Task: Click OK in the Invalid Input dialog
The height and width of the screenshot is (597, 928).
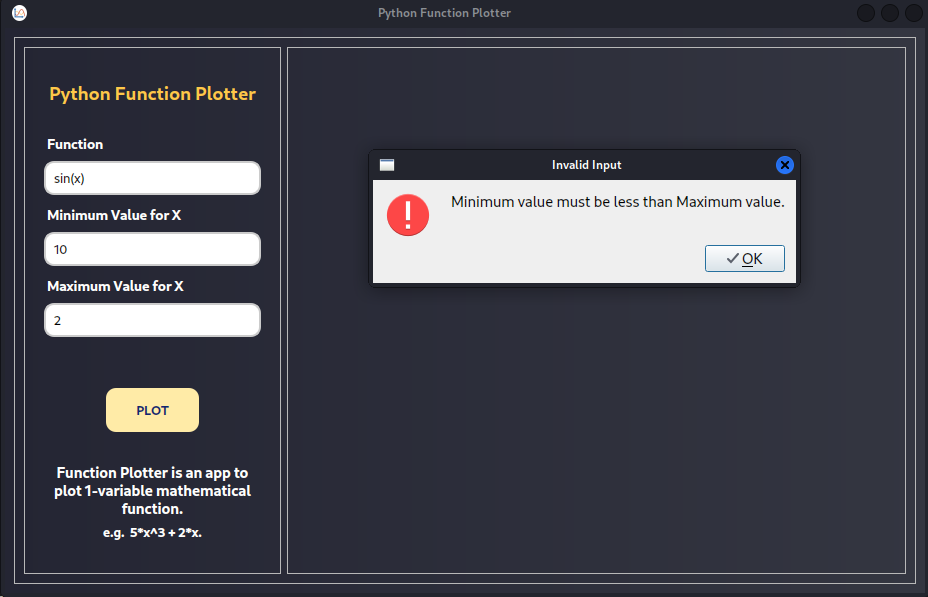Action: [745, 259]
